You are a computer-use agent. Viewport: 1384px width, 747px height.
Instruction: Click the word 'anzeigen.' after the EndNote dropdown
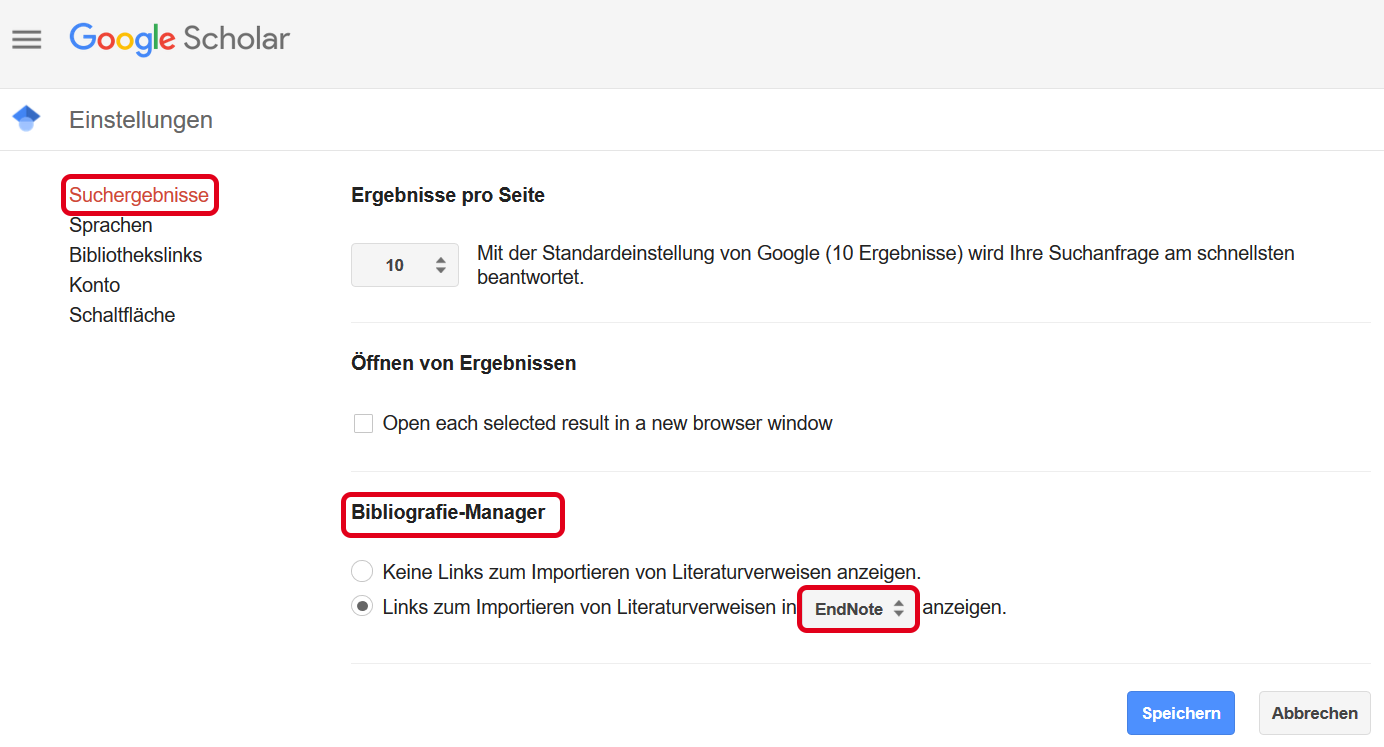tap(964, 607)
